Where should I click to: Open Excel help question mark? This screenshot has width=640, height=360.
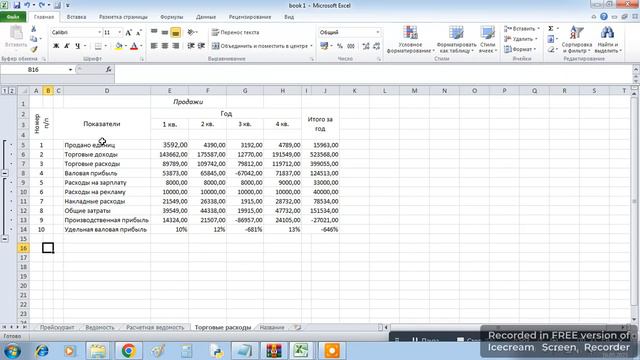pyautogui.click(x=604, y=17)
